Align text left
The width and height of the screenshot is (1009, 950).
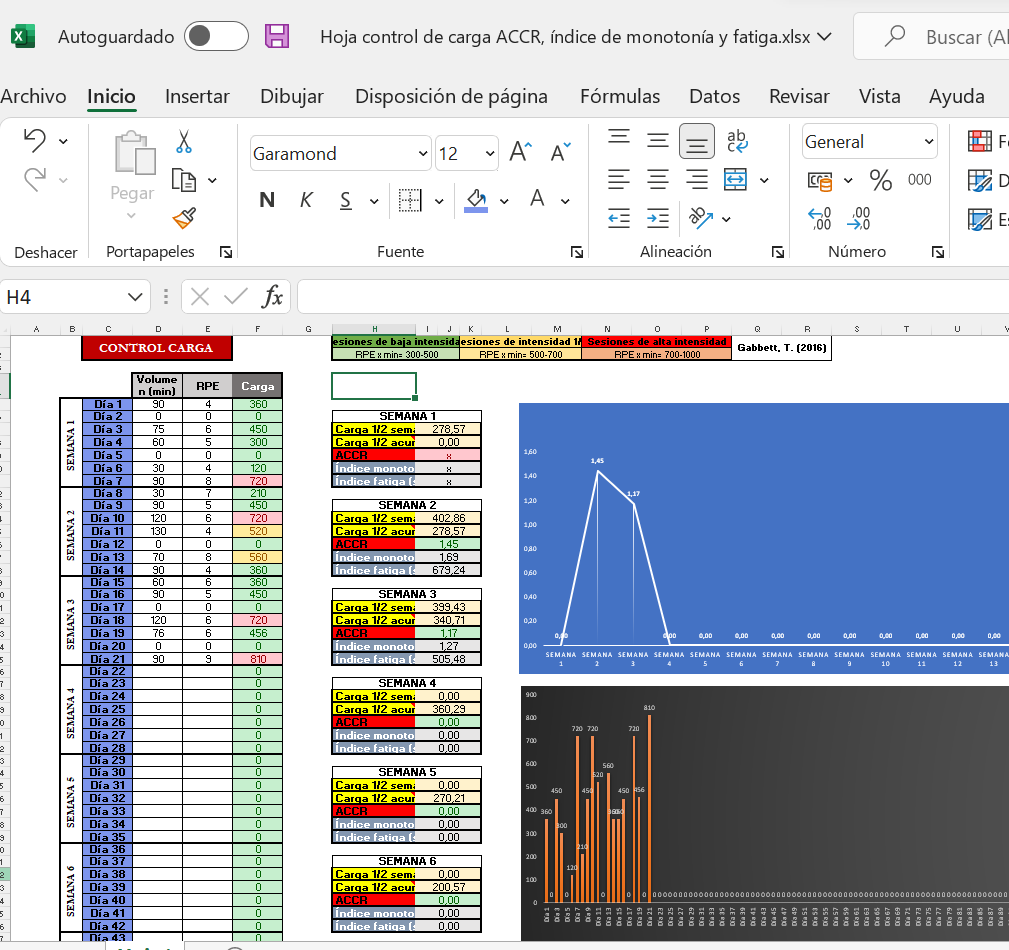click(619, 180)
